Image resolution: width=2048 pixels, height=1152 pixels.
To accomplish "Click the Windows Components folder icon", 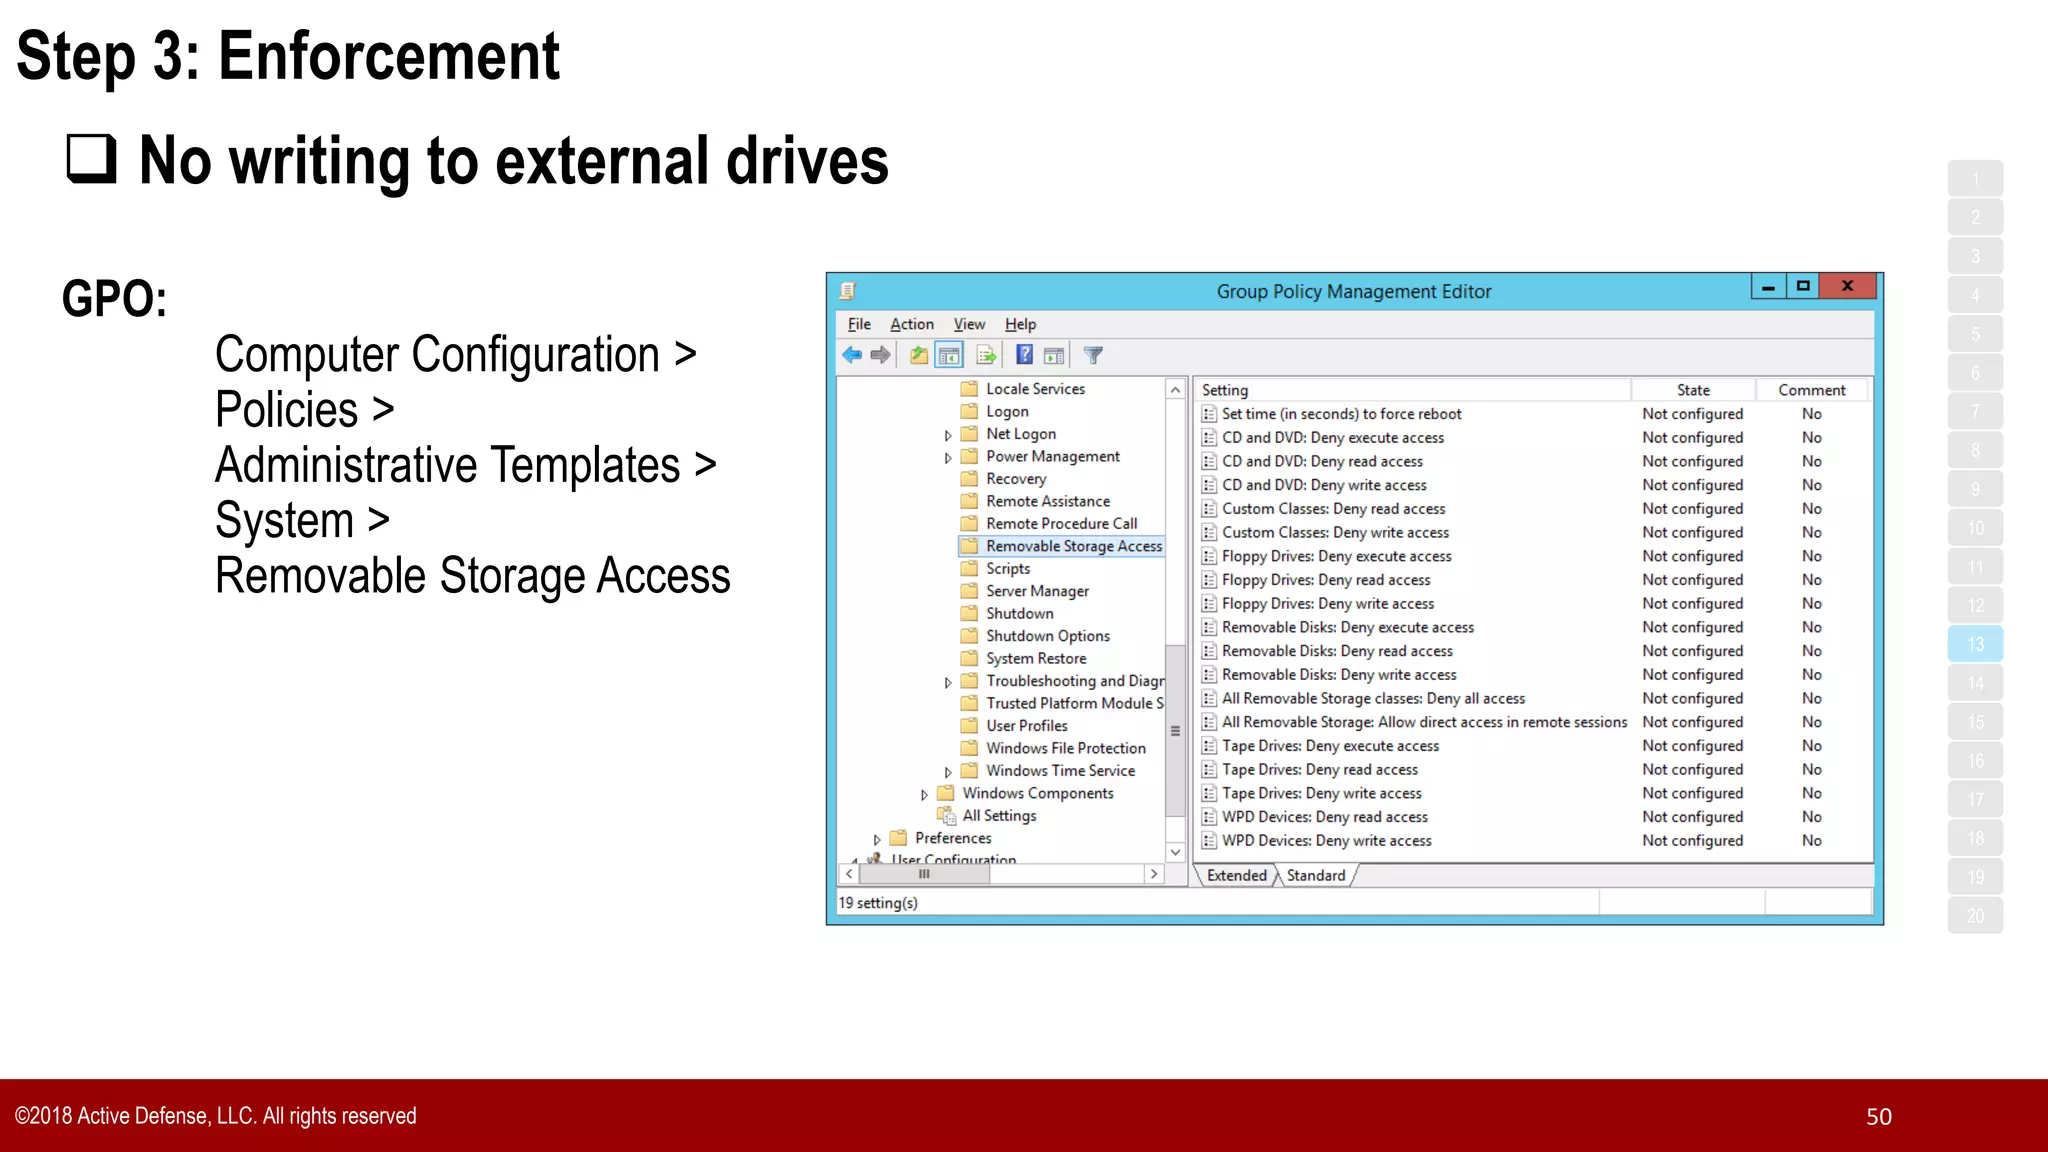I will [x=946, y=793].
